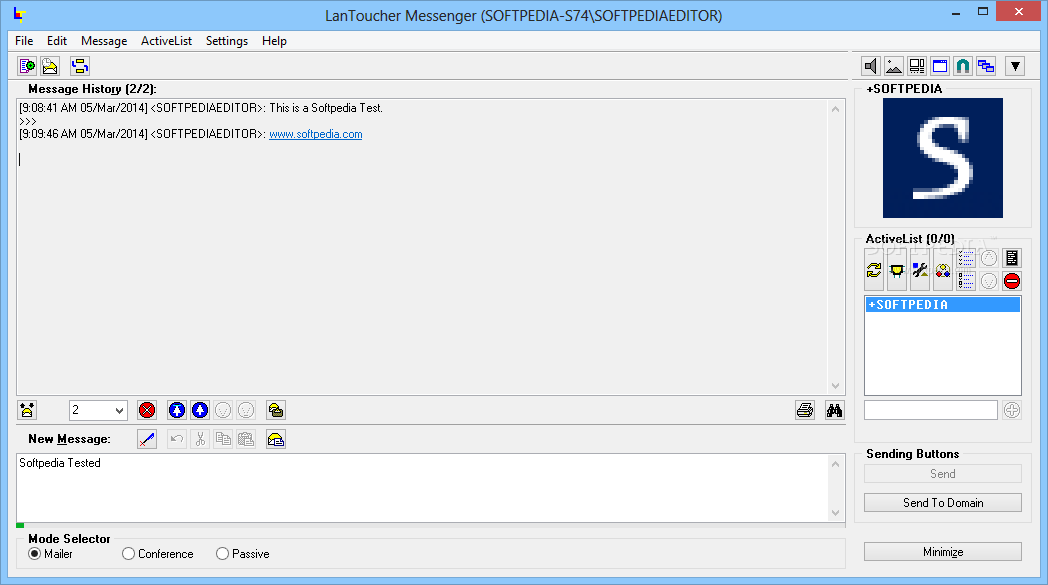Screen dimensions: 1048x585
Task: Click the blue circle plain up-arrow icon
Action: 200,410
